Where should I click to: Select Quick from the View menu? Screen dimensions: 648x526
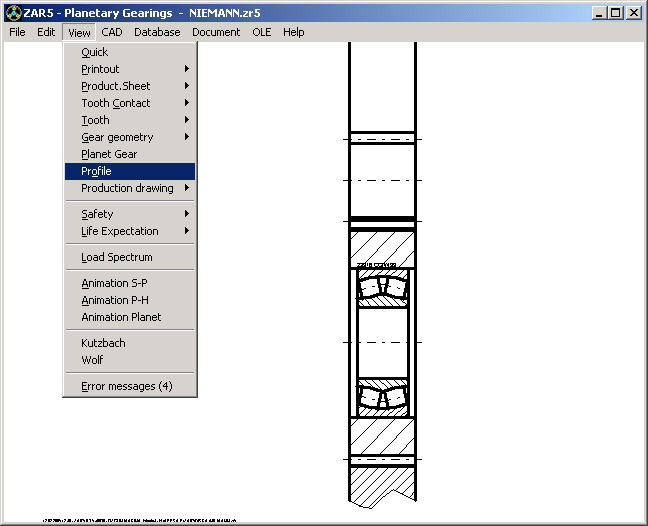[95, 52]
